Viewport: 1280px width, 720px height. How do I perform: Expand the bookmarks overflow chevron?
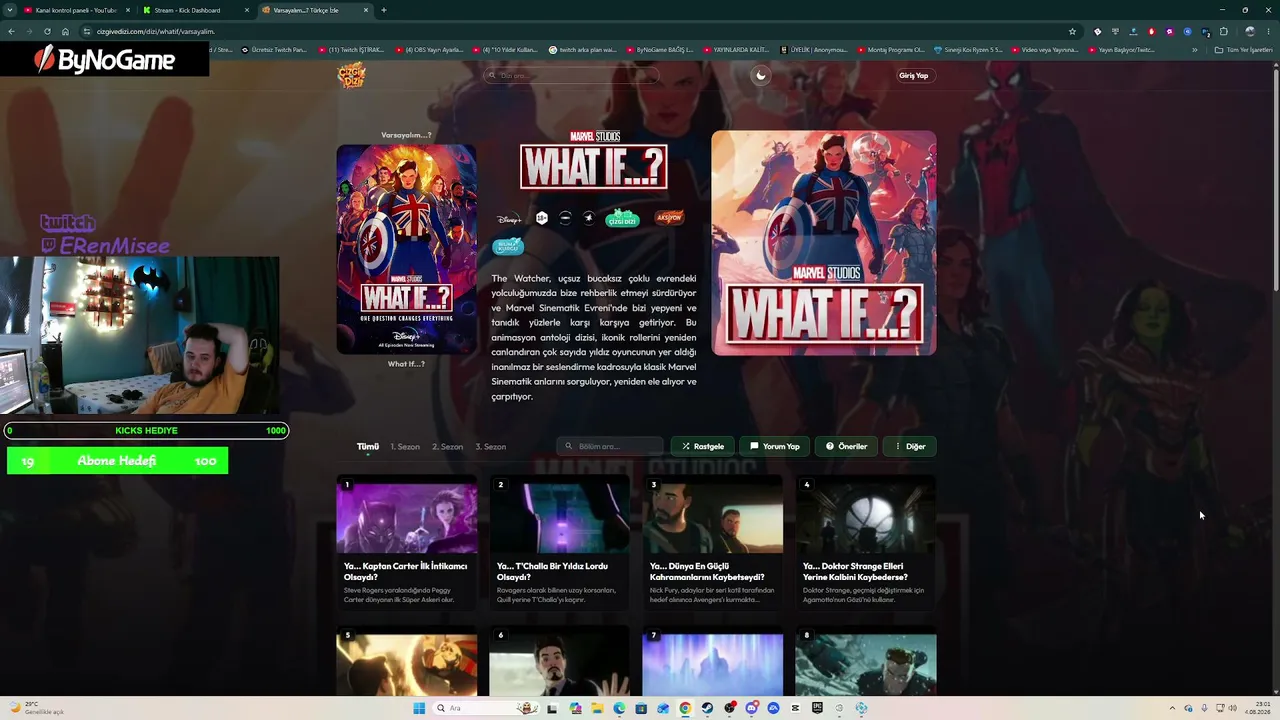1194,49
